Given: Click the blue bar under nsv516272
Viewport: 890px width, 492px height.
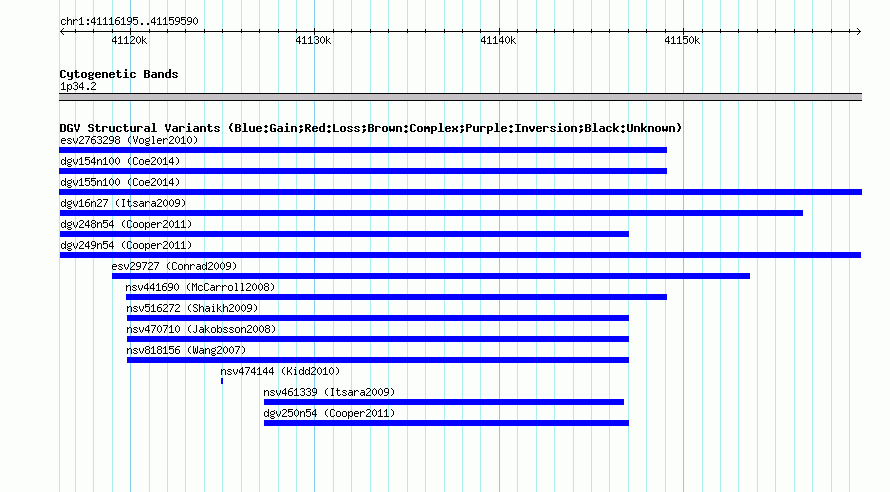Looking at the screenshot, I should tap(378, 318).
